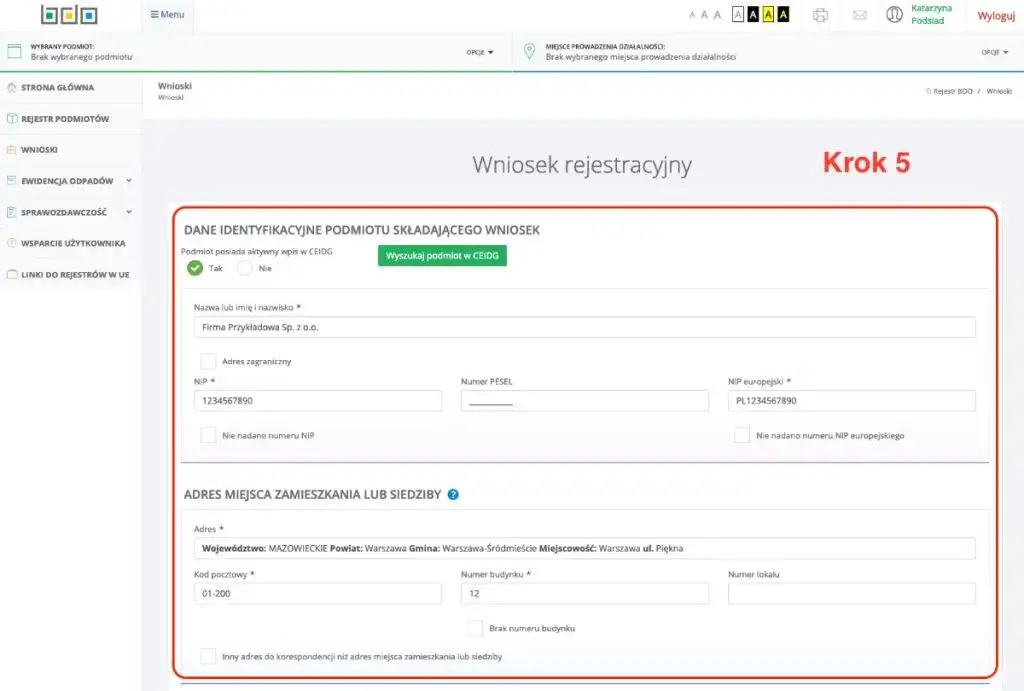Select smallest font size A

(x=692, y=14)
